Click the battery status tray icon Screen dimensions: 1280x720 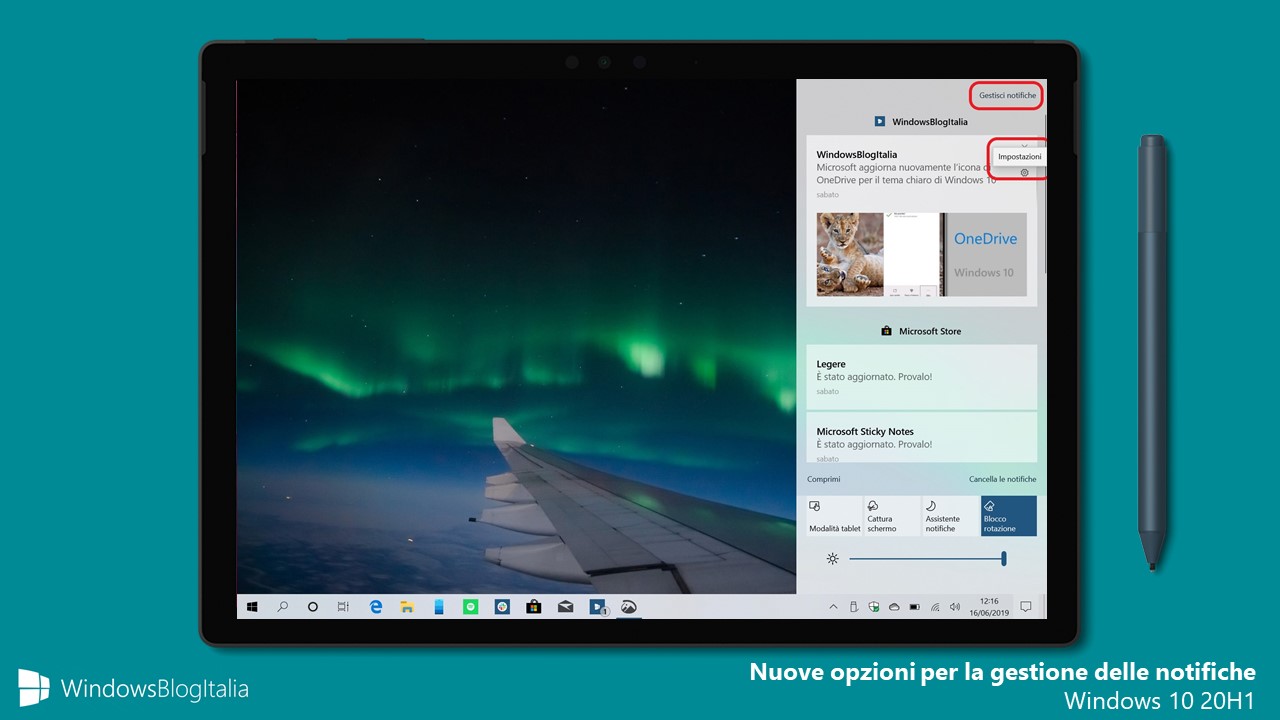click(x=914, y=606)
